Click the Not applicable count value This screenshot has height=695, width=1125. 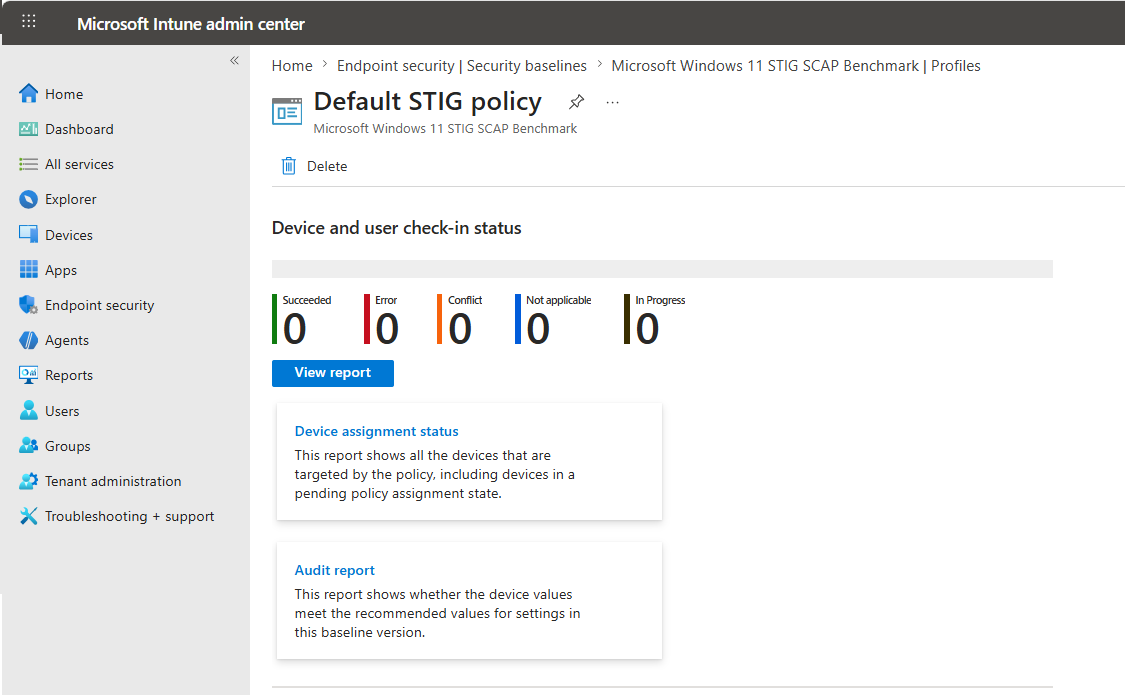[x=538, y=329]
